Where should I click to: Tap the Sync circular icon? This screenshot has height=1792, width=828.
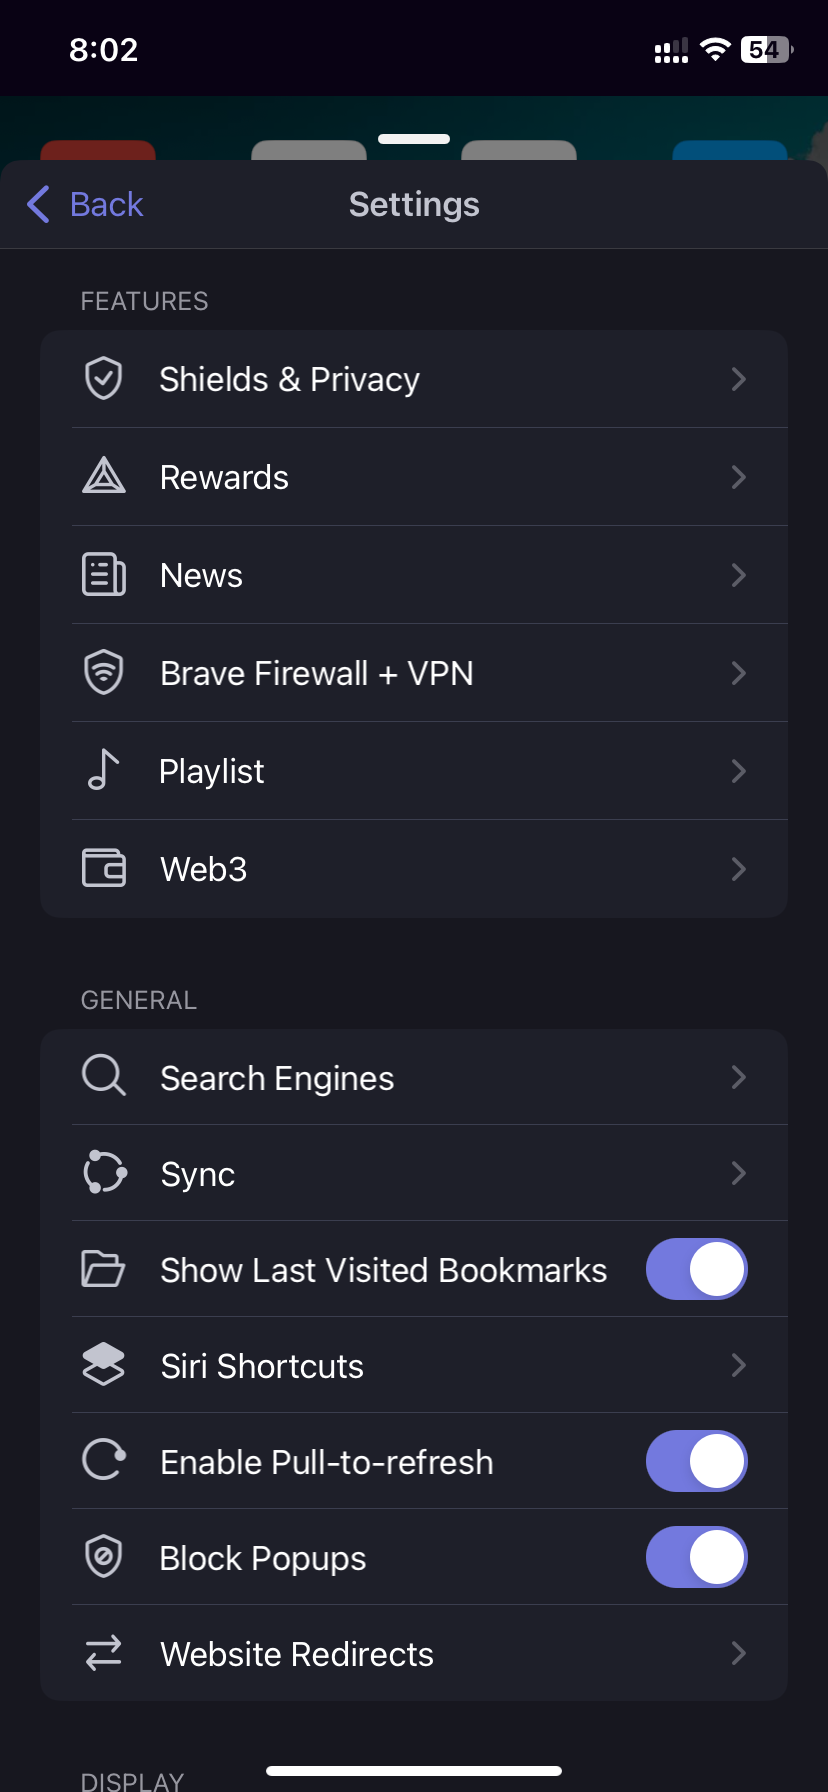click(x=104, y=1172)
